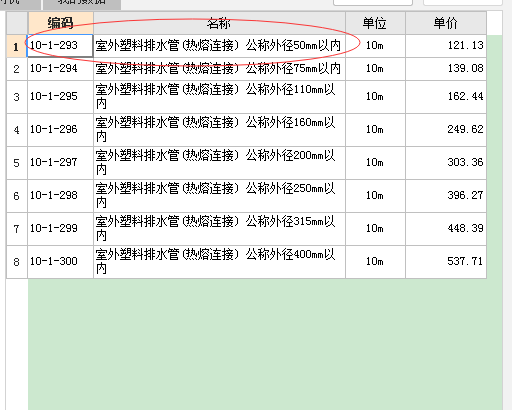Click the 单位 column header

[x=375, y=23]
